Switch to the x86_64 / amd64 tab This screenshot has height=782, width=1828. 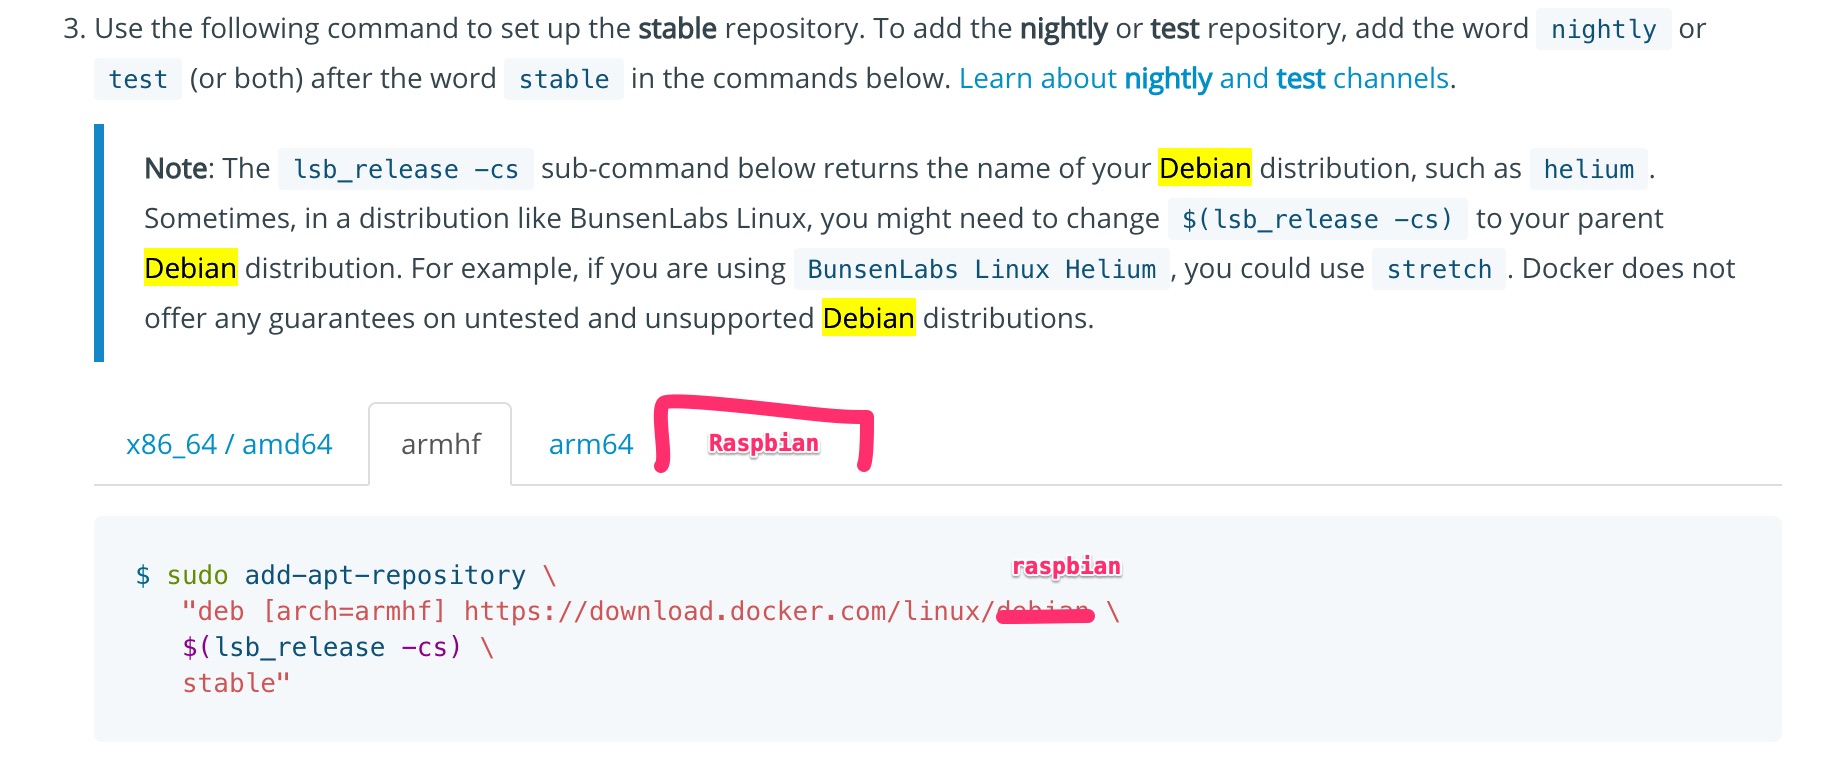228,444
